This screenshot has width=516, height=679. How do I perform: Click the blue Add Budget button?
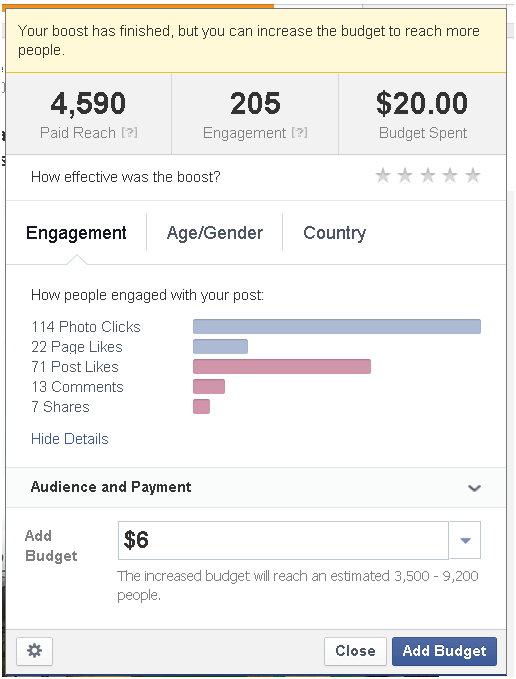pos(445,651)
